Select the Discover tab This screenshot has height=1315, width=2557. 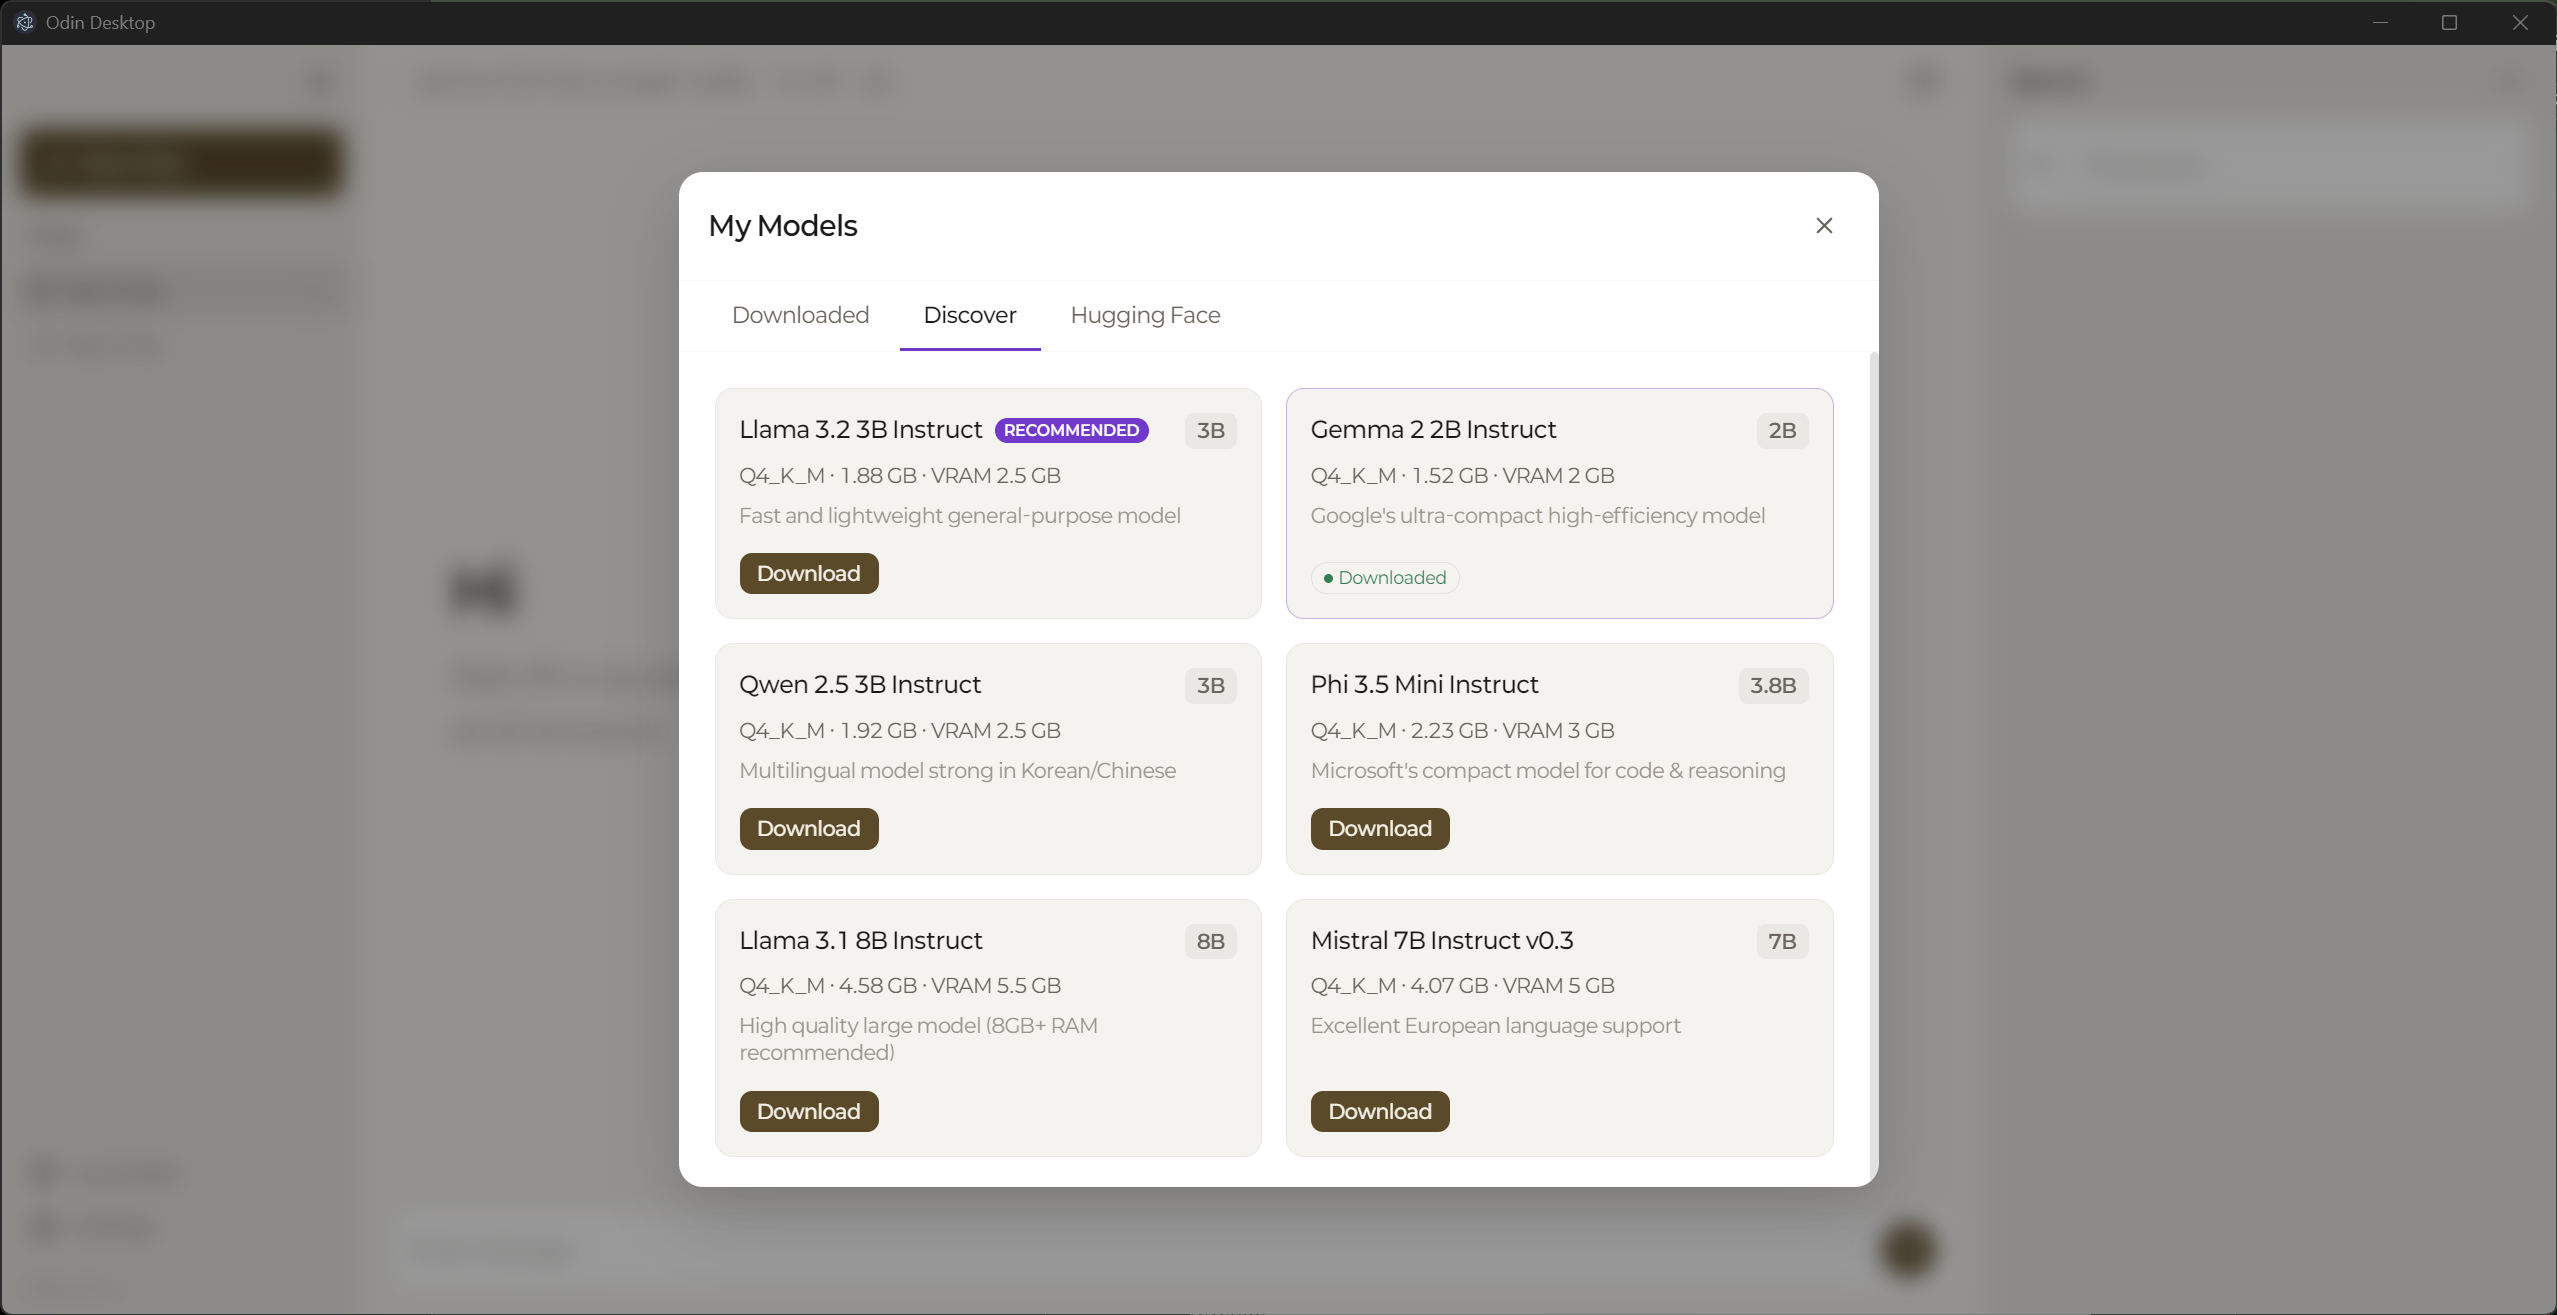(969, 315)
